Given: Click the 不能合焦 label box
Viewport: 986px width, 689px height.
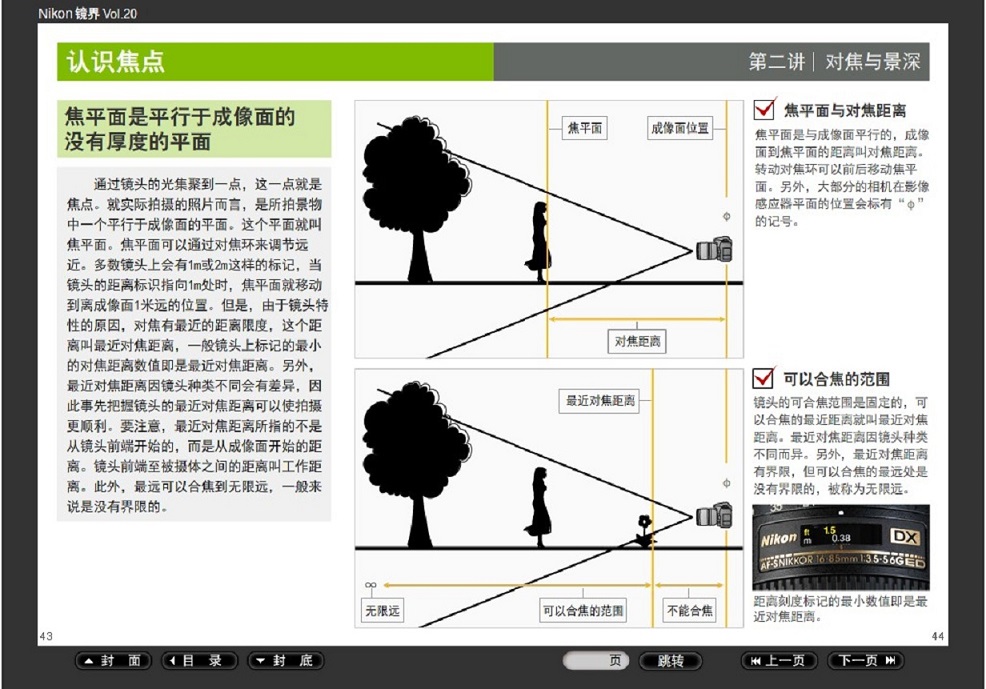Looking at the screenshot, I should point(690,610).
